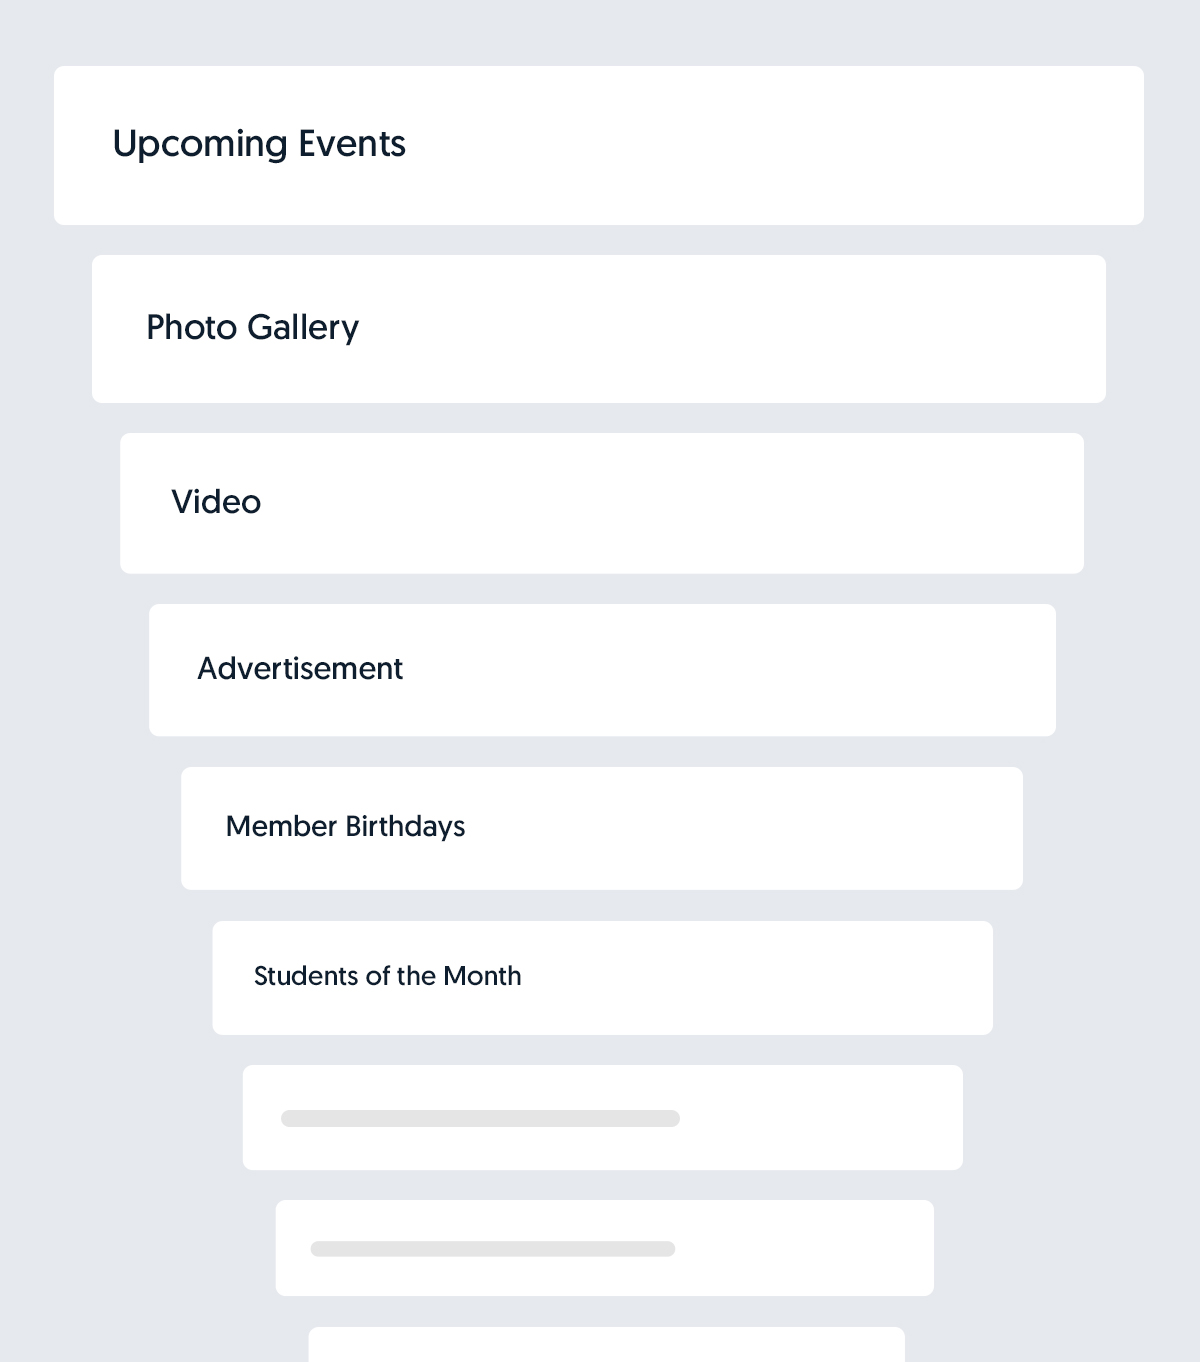
Task: Click the shorter gray loading bar
Action: 493,1249
